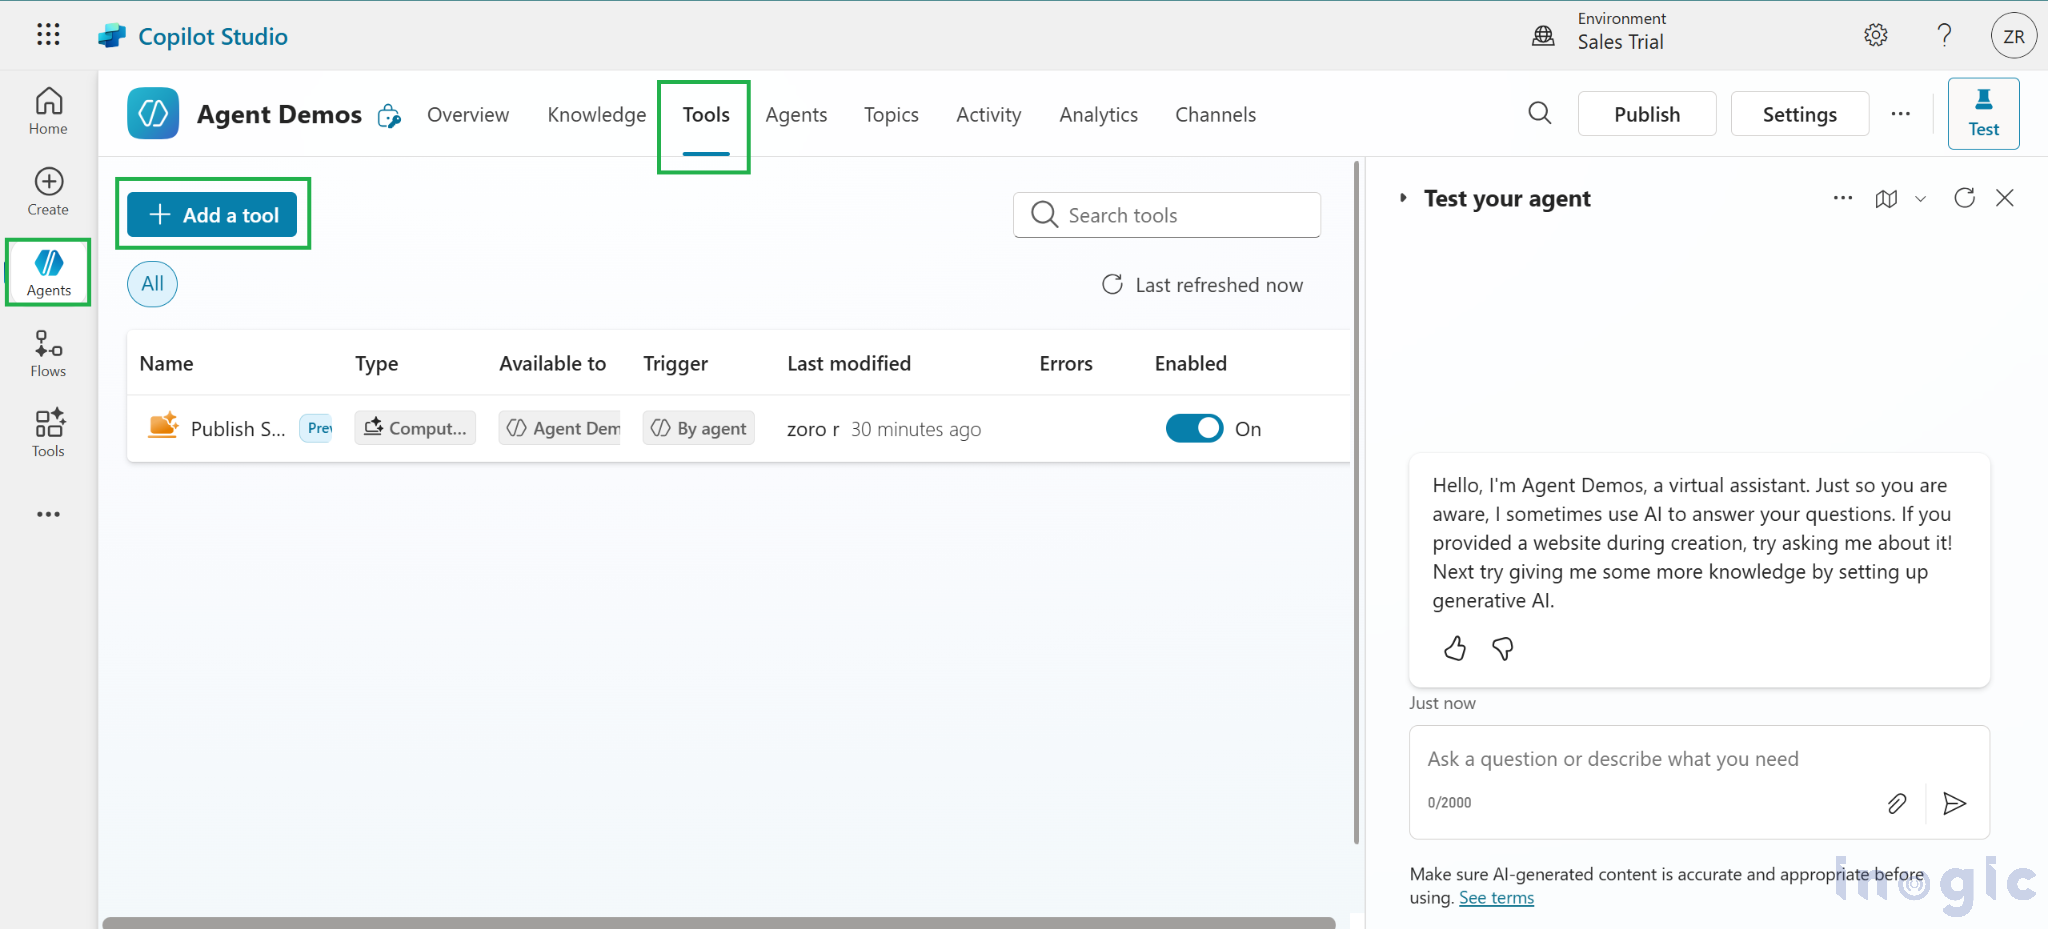Give thumbs down to greeting message

tap(1502, 649)
